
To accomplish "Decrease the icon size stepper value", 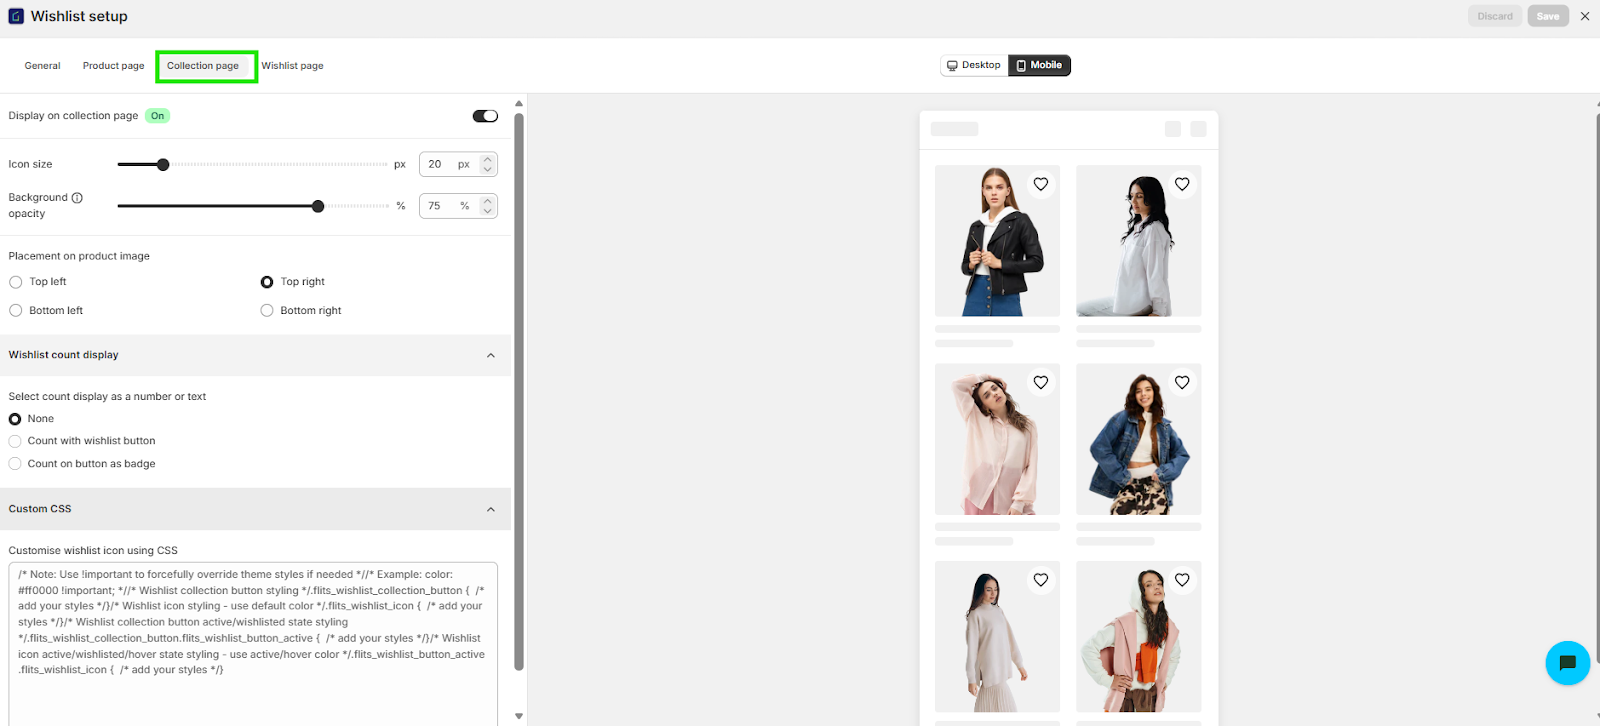I will tap(487, 169).
